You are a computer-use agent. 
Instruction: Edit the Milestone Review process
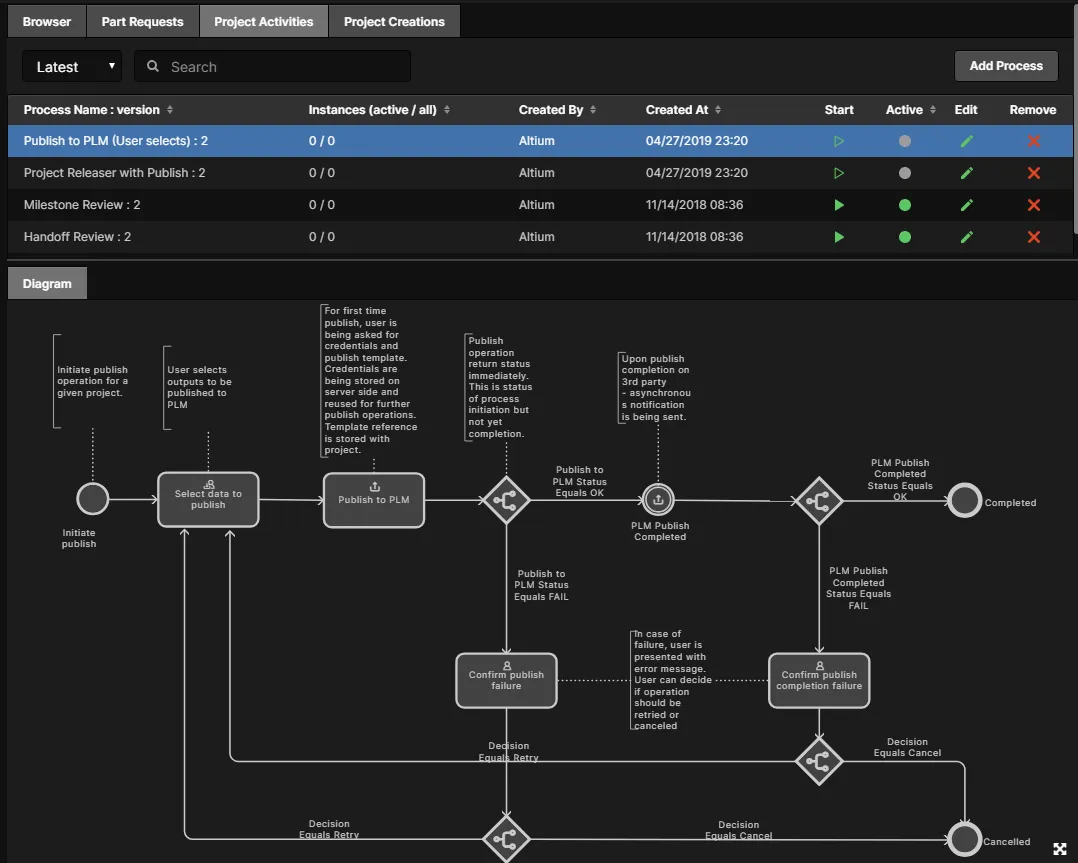tap(967, 205)
